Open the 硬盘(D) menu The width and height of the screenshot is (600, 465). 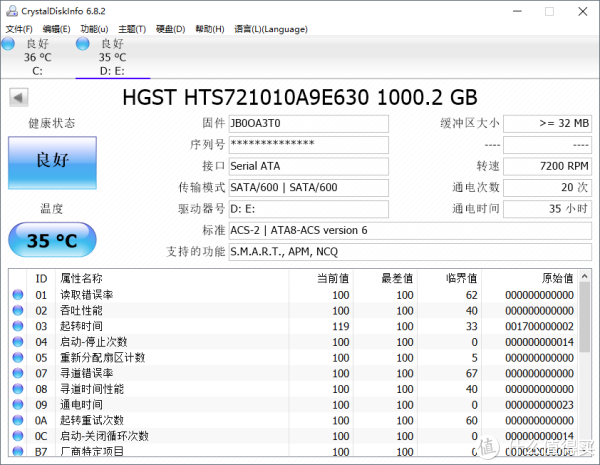tap(170, 29)
